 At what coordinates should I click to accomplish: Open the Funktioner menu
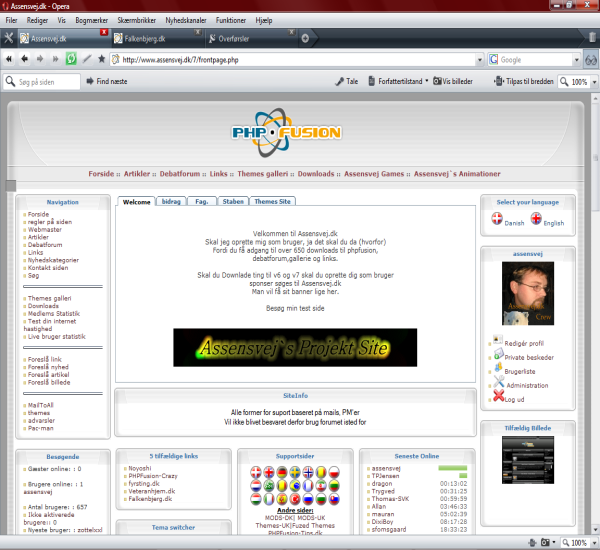[x=230, y=20]
